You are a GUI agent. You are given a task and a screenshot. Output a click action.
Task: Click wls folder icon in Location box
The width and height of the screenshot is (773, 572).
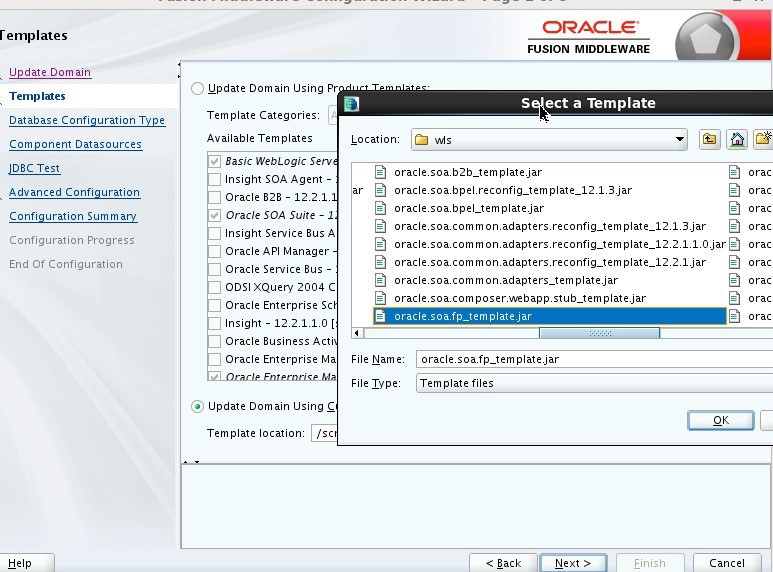[422, 140]
